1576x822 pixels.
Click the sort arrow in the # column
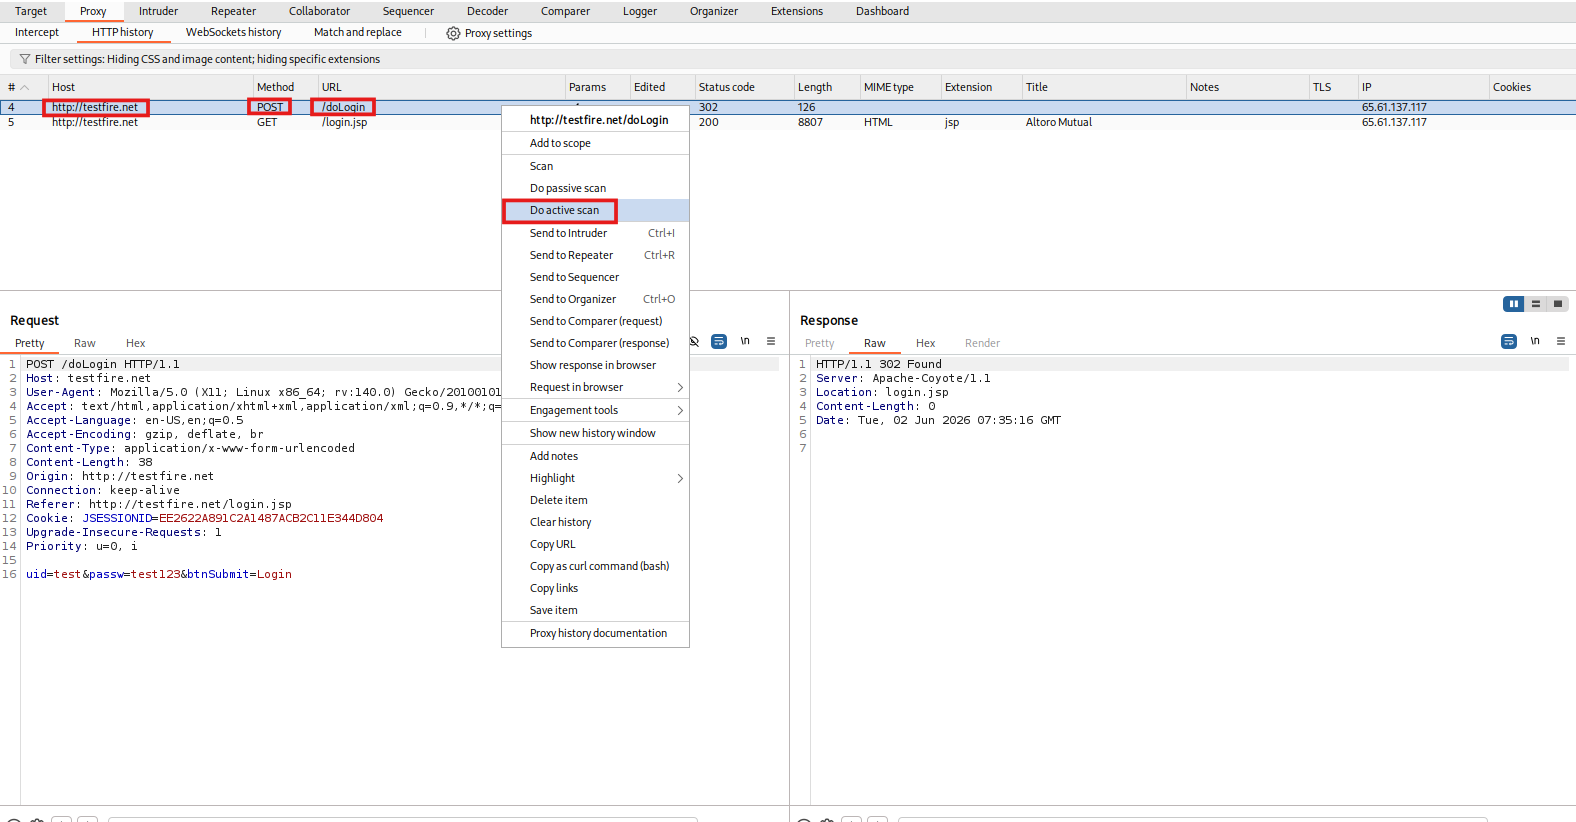point(25,87)
